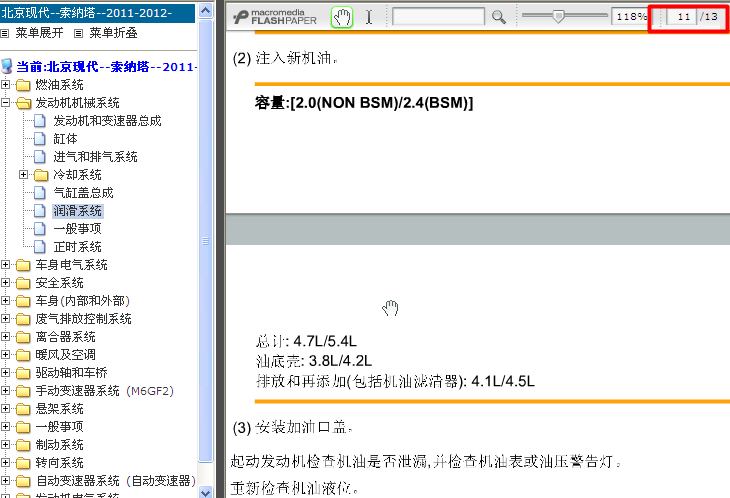Image resolution: width=730 pixels, height=498 pixels.
Task: Expand the 离合器系统 folder
Action: tap(6, 336)
